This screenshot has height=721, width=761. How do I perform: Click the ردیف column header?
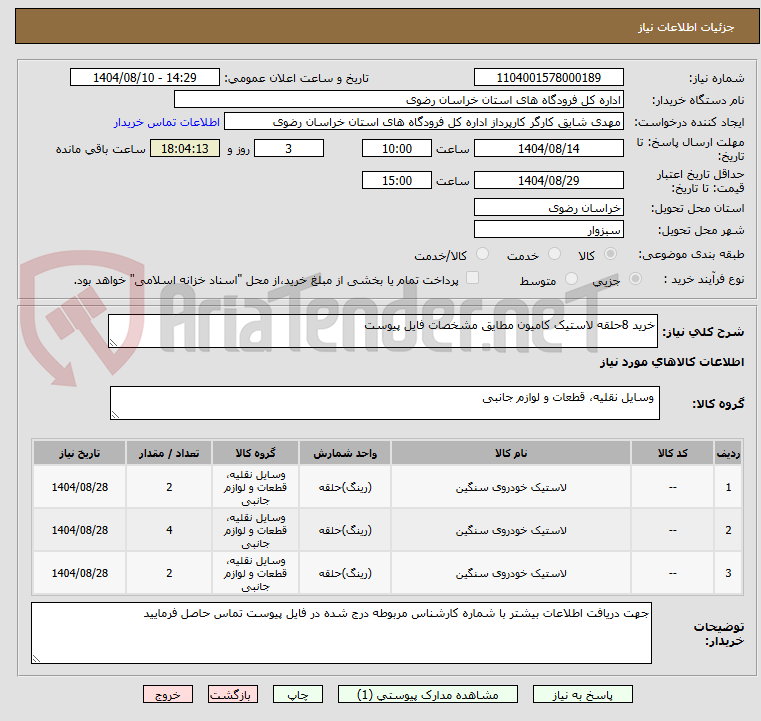pyautogui.click(x=728, y=453)
